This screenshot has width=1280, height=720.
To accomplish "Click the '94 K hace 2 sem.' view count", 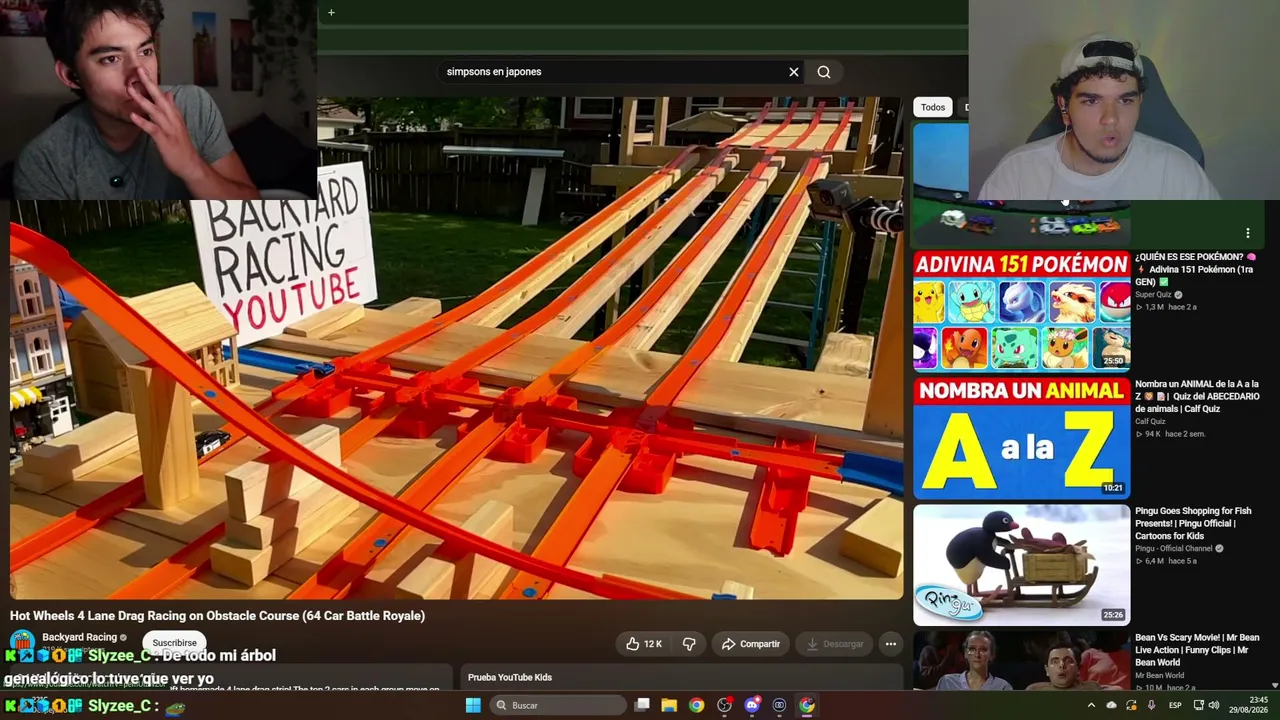I will [1170, 434].
